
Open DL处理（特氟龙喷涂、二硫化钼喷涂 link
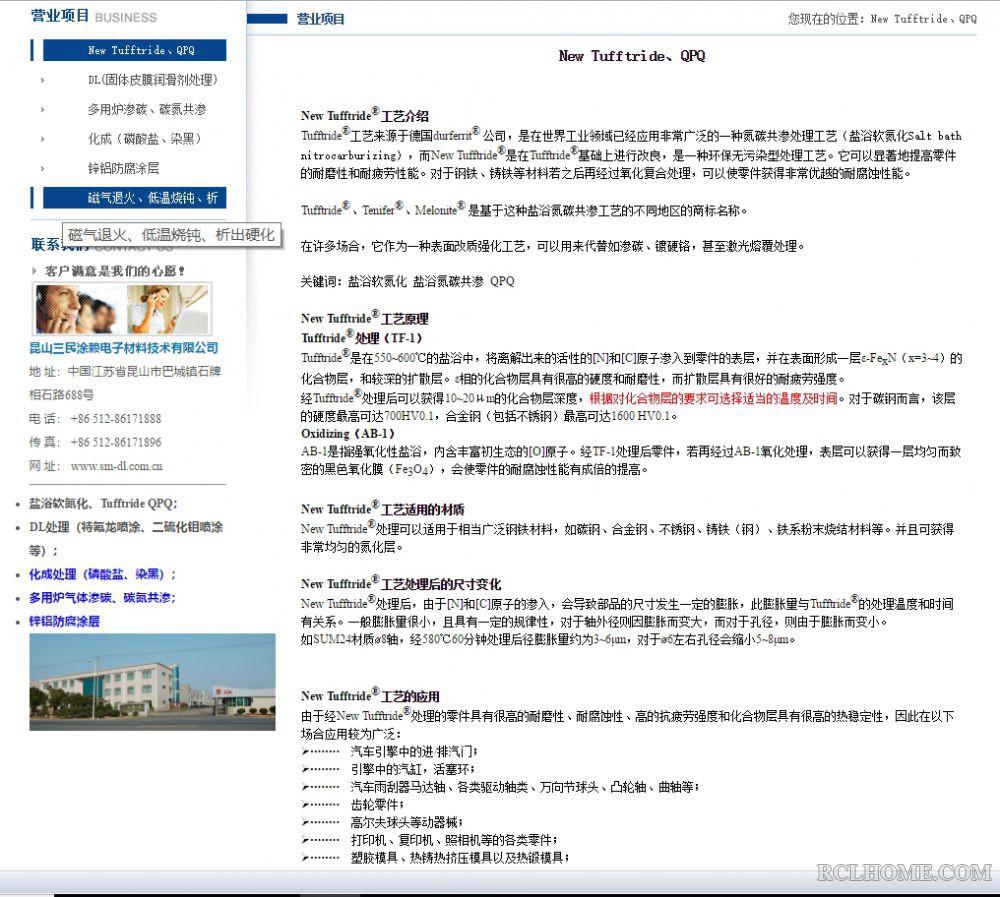pyautogui.click(x=126, y=527)
